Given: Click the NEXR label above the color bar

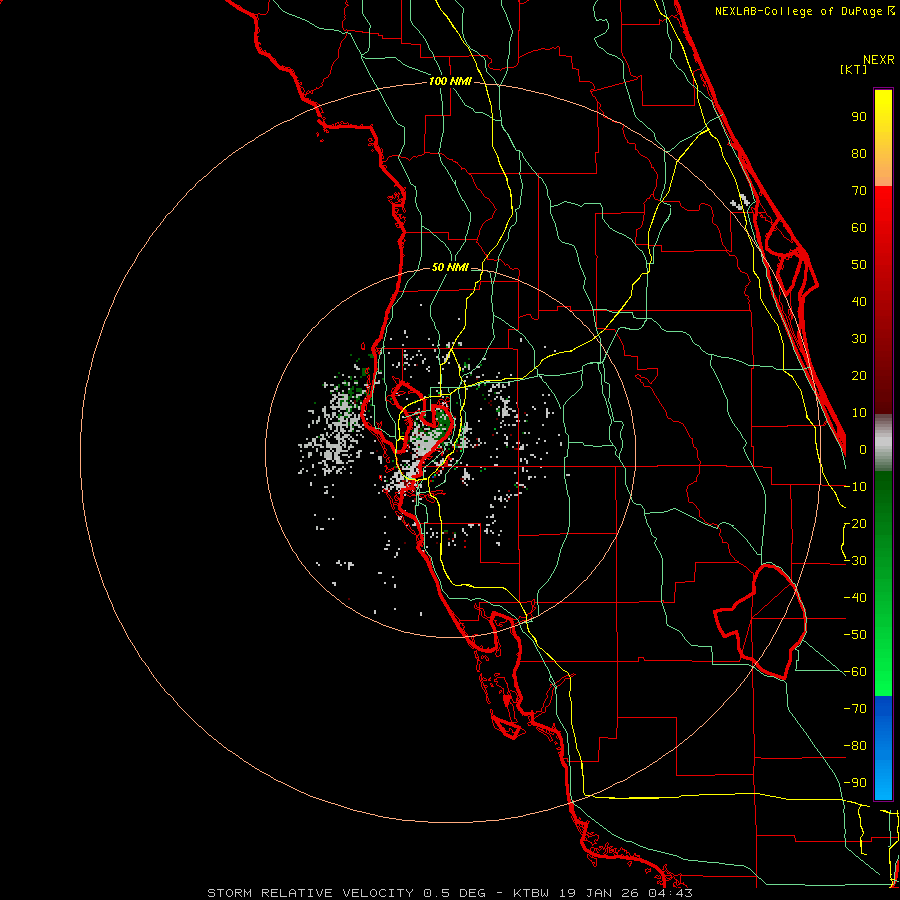Looking at the screenshot, I should tap(879, 60).
